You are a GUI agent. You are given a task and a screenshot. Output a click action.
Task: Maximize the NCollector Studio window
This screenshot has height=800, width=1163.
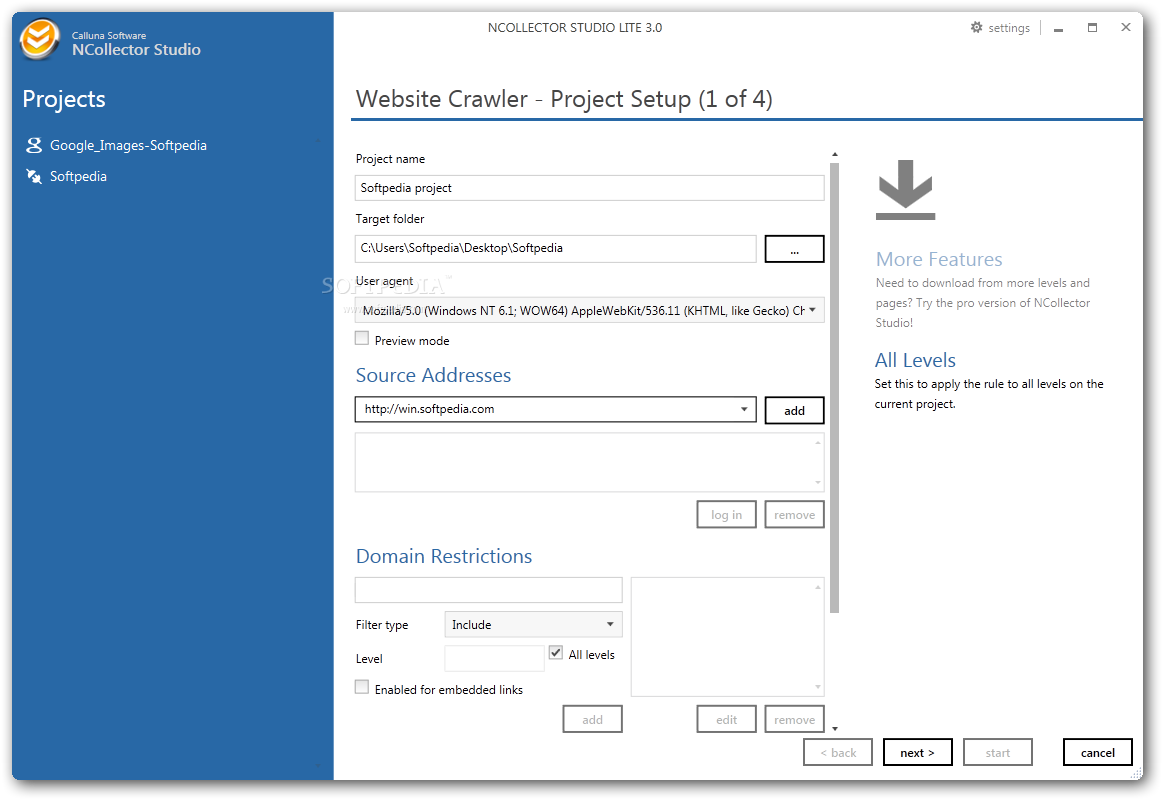tap(1093, 28)
